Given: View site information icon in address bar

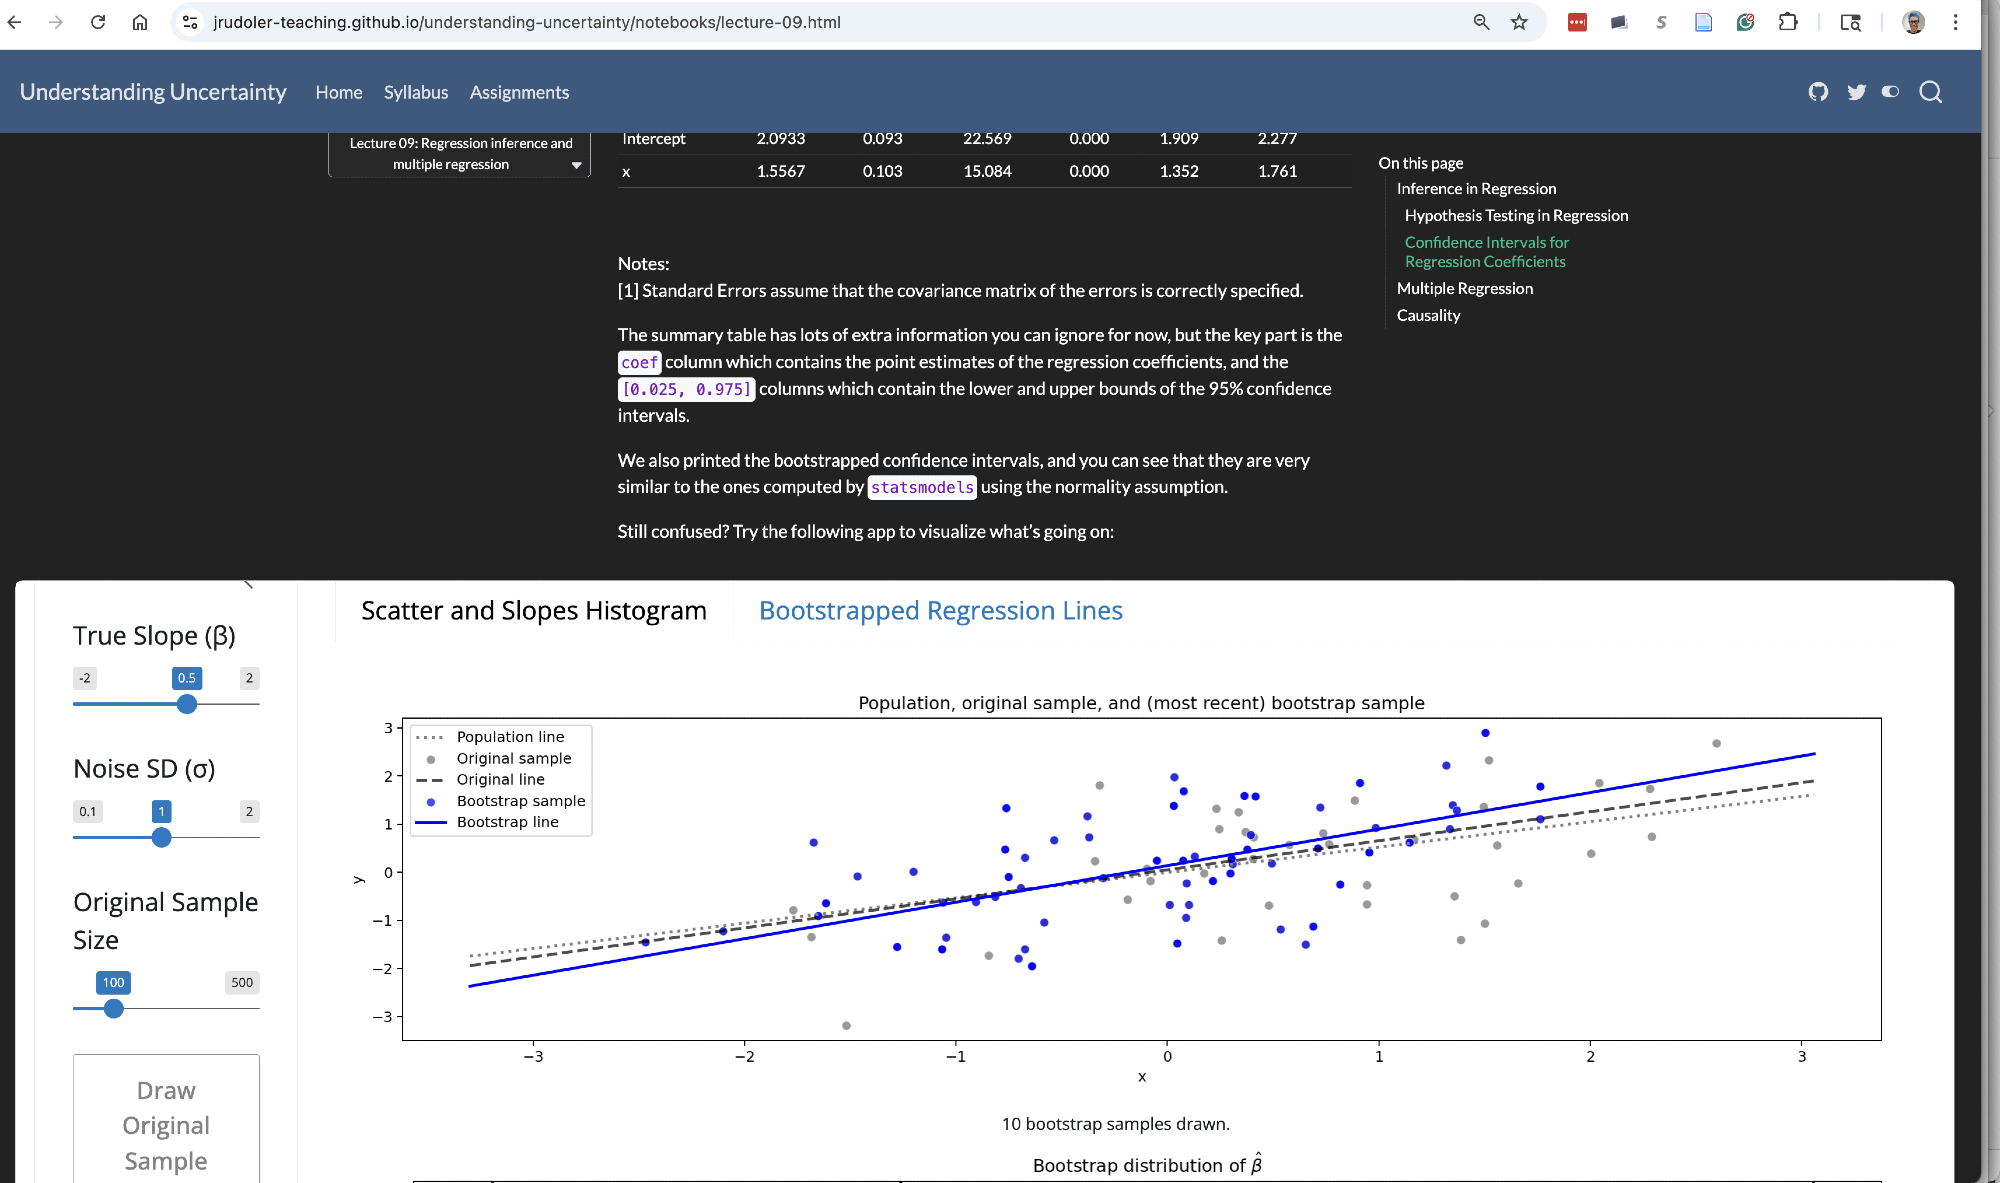Looking at the screenshot, I should coord(190,22).
